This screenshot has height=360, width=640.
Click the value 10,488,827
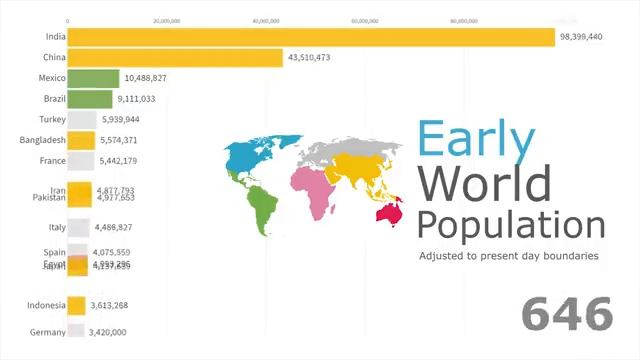(x=145, y=78)
